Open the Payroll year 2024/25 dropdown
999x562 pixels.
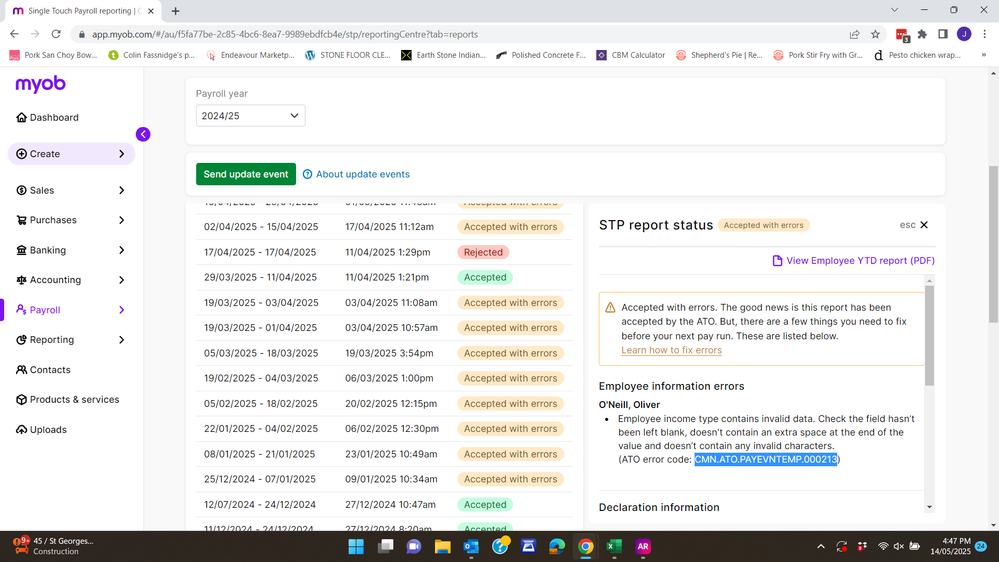[250, 116]
